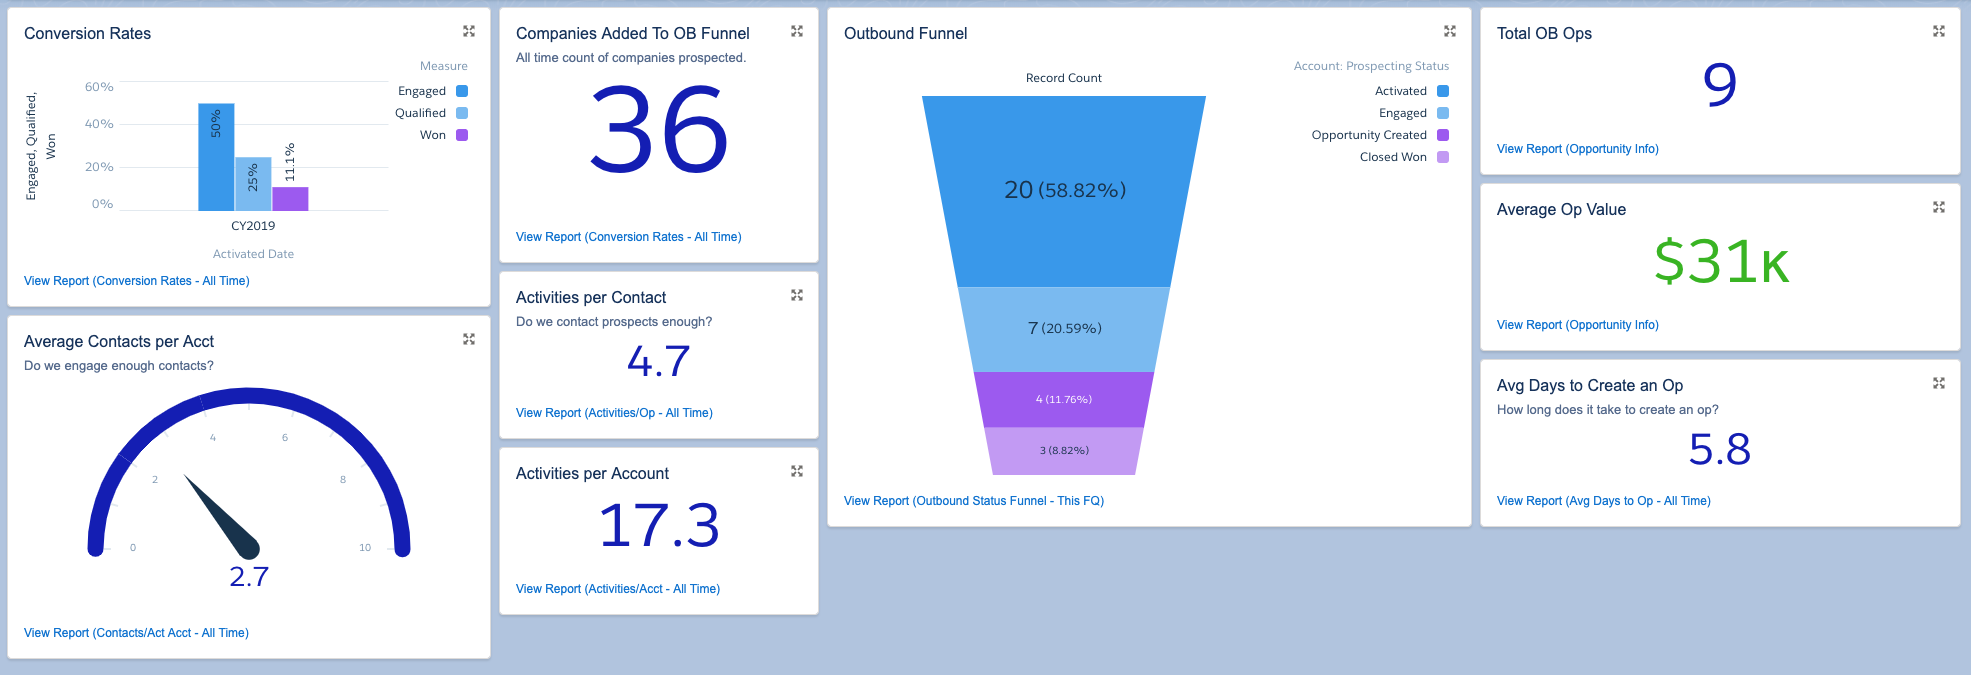1971x675 pixels.
Task: Expand the Companies Added To OB Funnel widget
Action: pyautogui.click(x=796, y=32)
